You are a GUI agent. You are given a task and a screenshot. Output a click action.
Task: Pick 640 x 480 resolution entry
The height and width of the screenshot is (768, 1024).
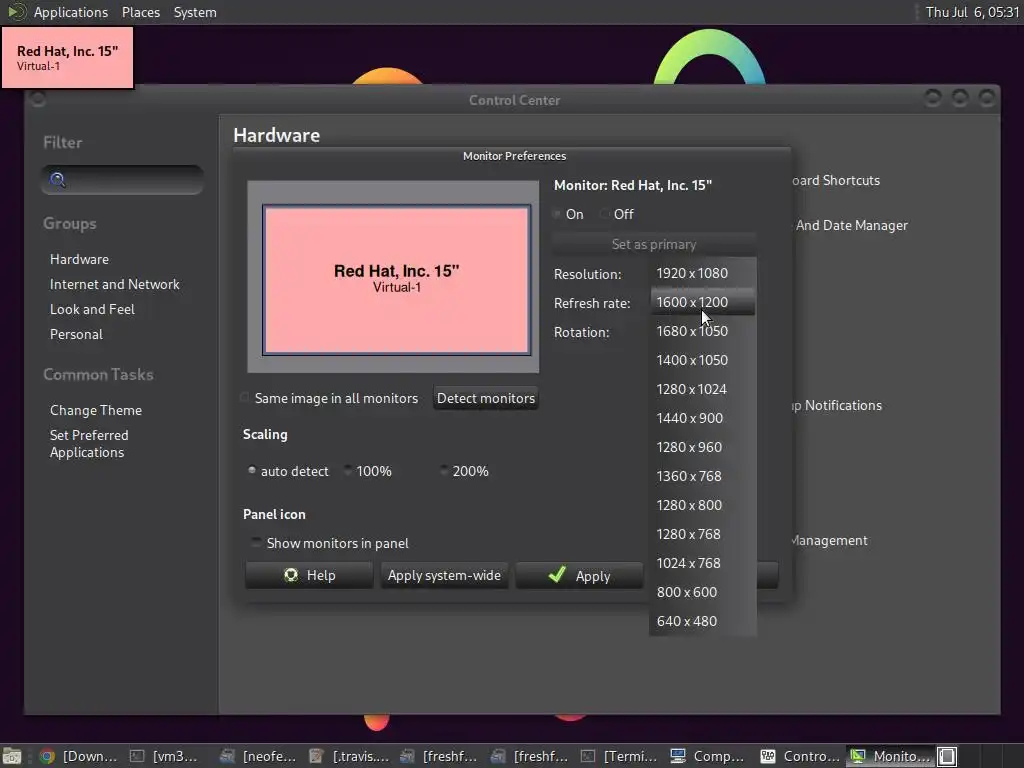pos(703,621)
